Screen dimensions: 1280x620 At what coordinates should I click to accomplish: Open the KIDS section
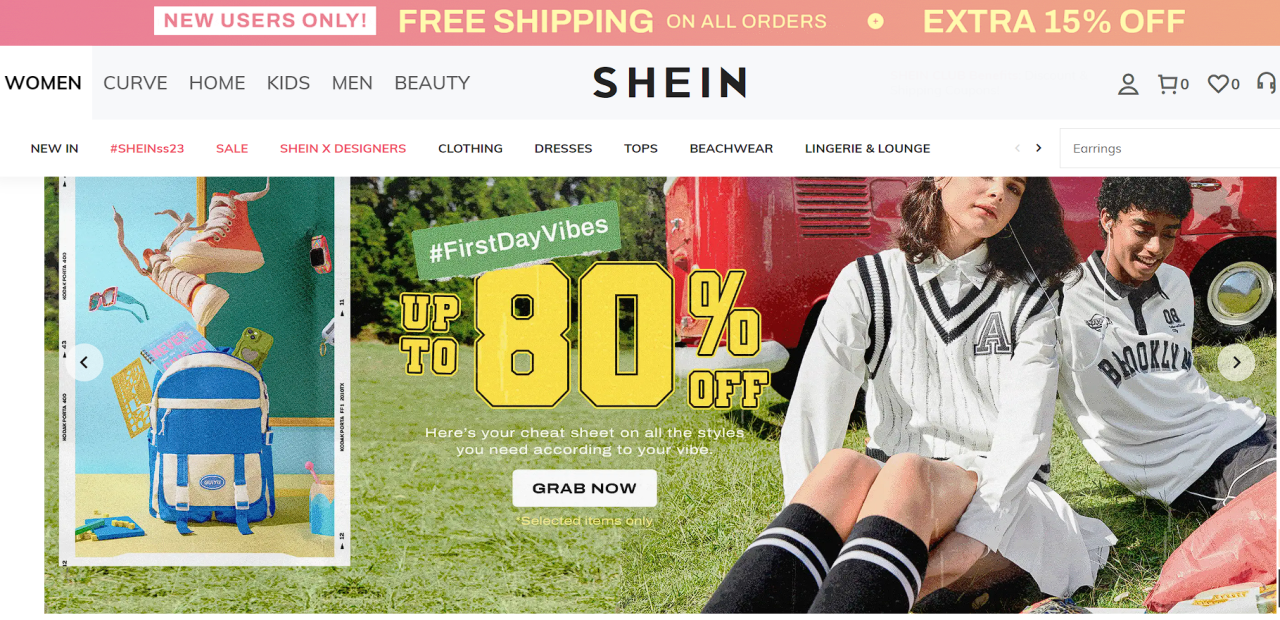[288, 83]
